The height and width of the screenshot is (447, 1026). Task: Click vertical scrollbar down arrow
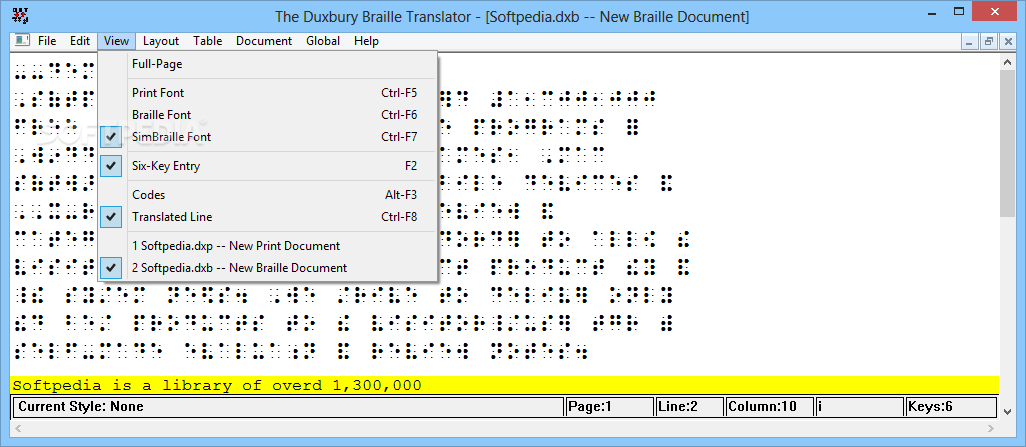click(1008, 411)
